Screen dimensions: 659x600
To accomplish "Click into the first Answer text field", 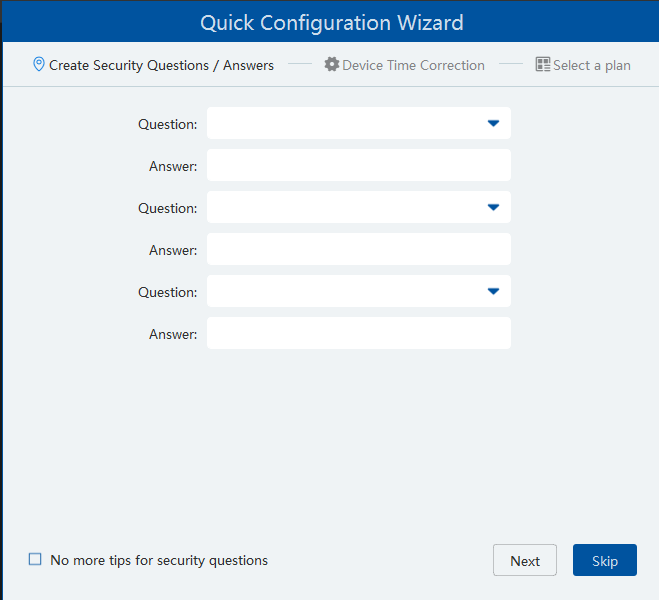I will (358, 165).
